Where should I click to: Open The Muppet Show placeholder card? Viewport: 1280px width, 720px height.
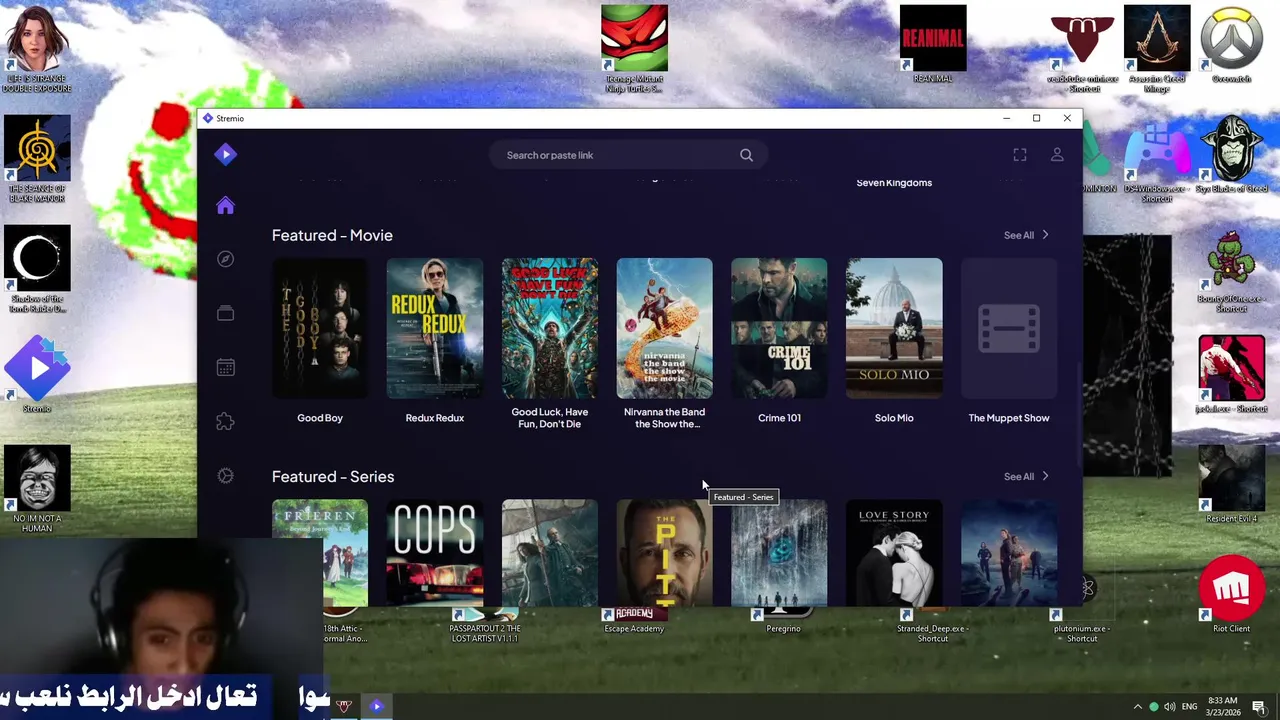pos(1009,328)
